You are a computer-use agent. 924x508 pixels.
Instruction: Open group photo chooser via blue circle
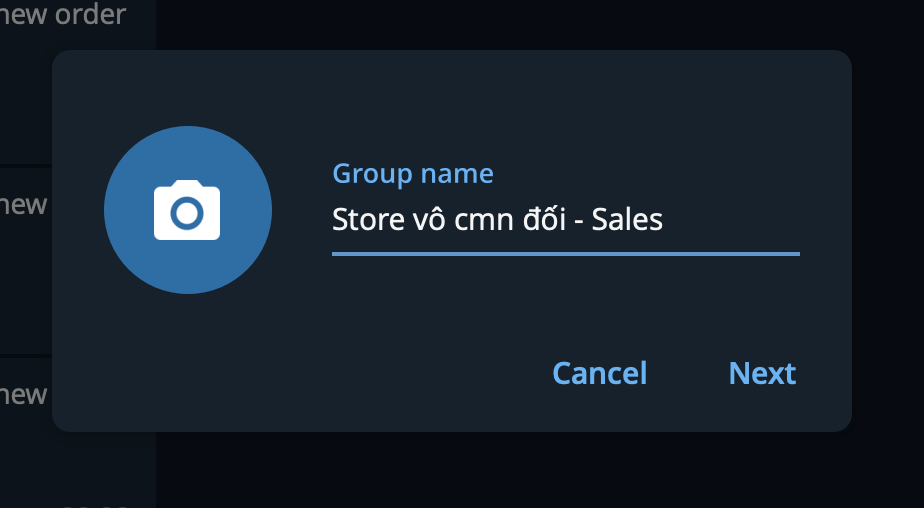pyautogui.click(x=188, y=210)
